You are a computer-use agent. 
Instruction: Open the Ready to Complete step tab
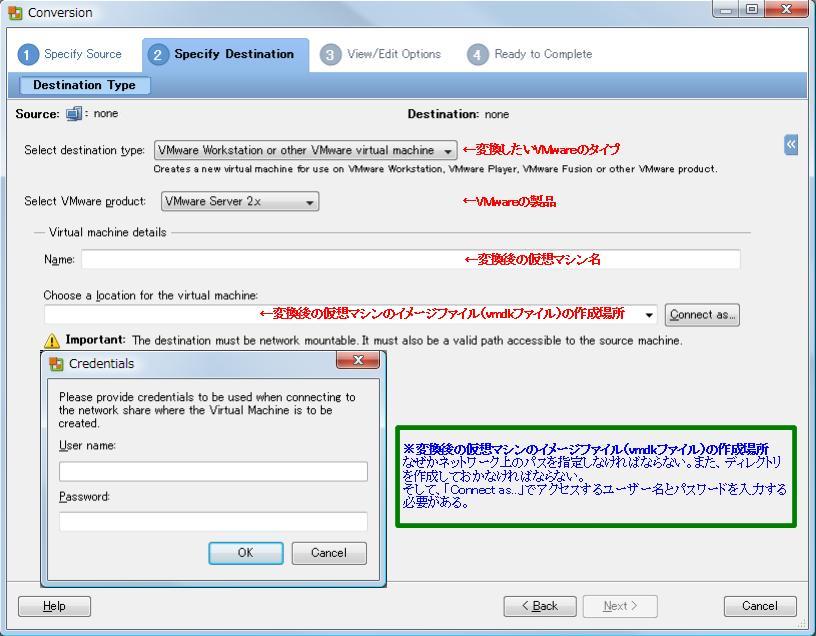[x=530, y=55]
